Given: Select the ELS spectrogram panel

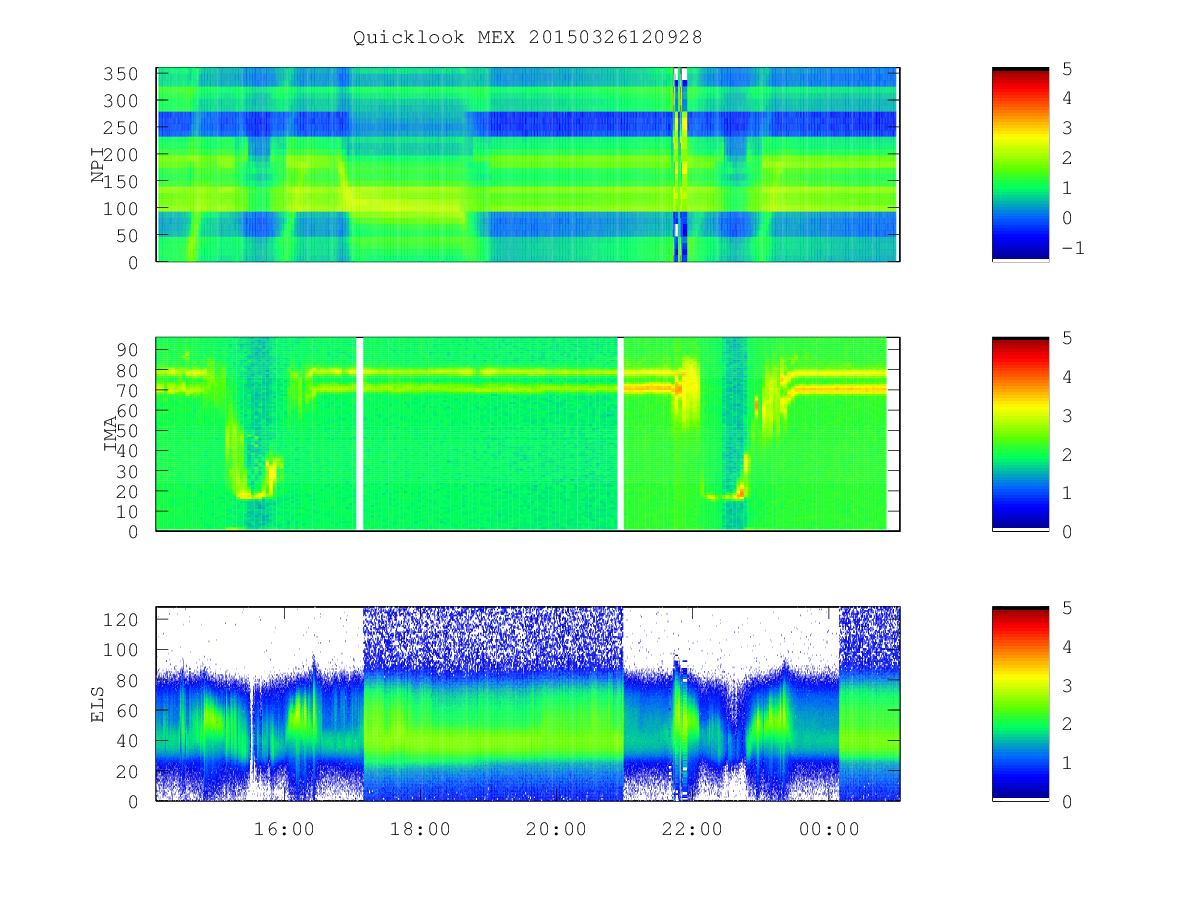Looking at the screenshot, I should click(x=528, y=704).
